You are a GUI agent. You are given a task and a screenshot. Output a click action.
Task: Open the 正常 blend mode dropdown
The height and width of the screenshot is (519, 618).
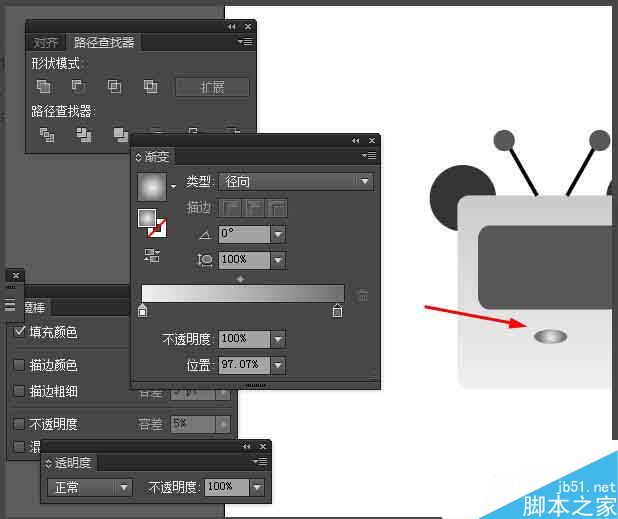click(90, 487)
